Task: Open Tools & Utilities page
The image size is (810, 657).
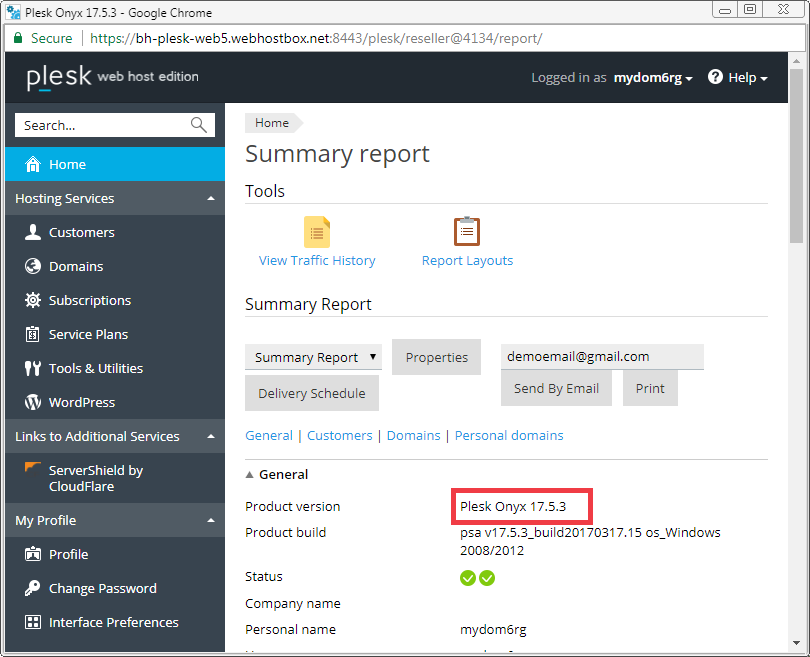Action: [115, 368]
